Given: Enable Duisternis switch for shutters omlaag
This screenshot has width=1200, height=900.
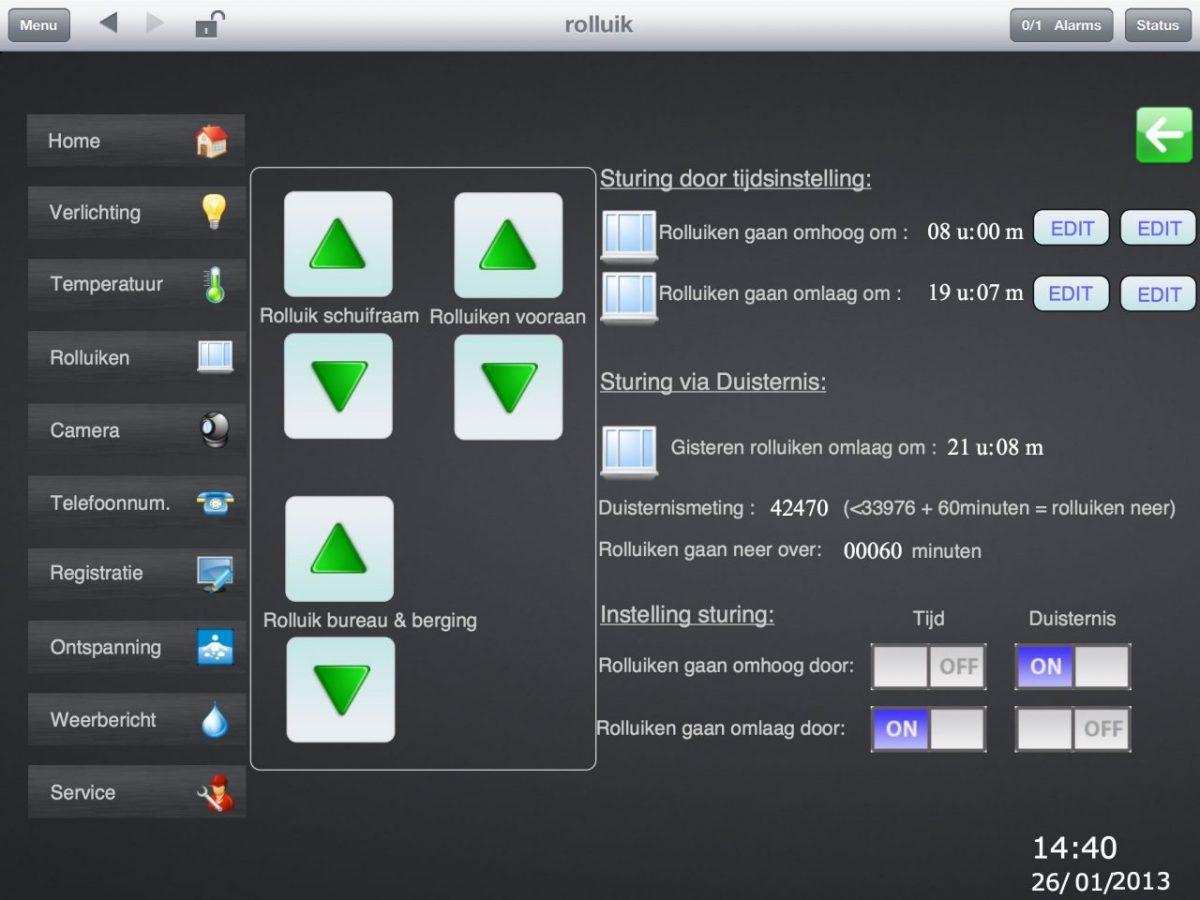Looking at the screenshot, I should click(1072, 729).
